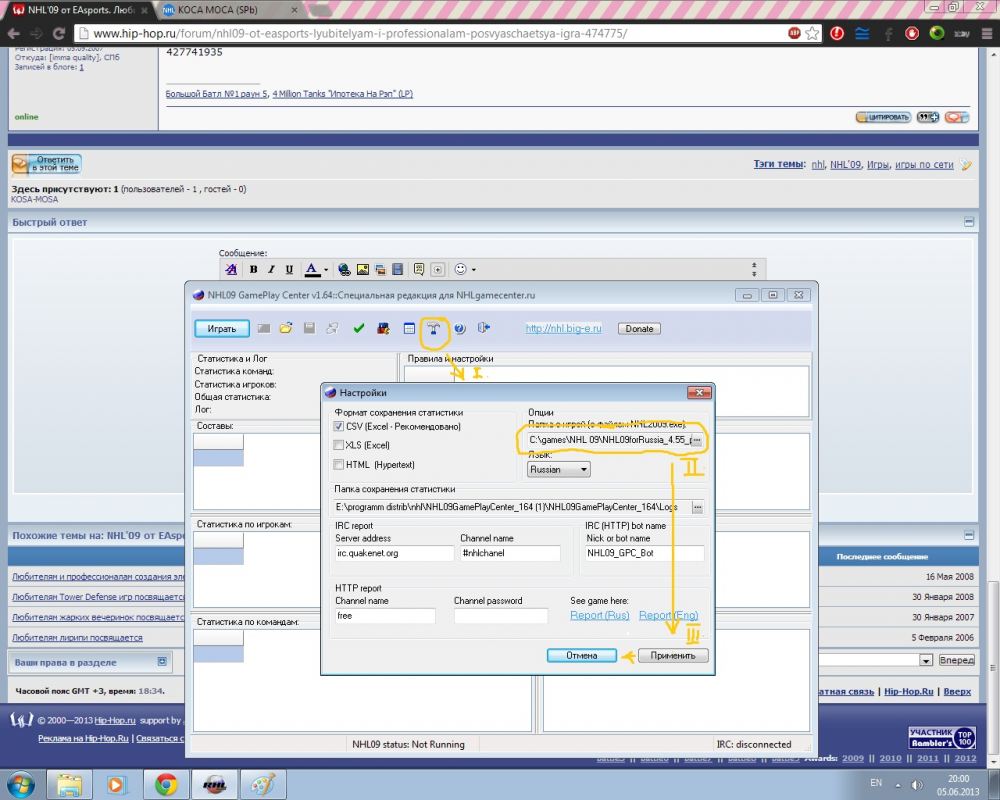This screenshot has height=800, width=1000.
Task: Click the Отмена button in settings
Action: pyautogui.click(x=582, y=656)
